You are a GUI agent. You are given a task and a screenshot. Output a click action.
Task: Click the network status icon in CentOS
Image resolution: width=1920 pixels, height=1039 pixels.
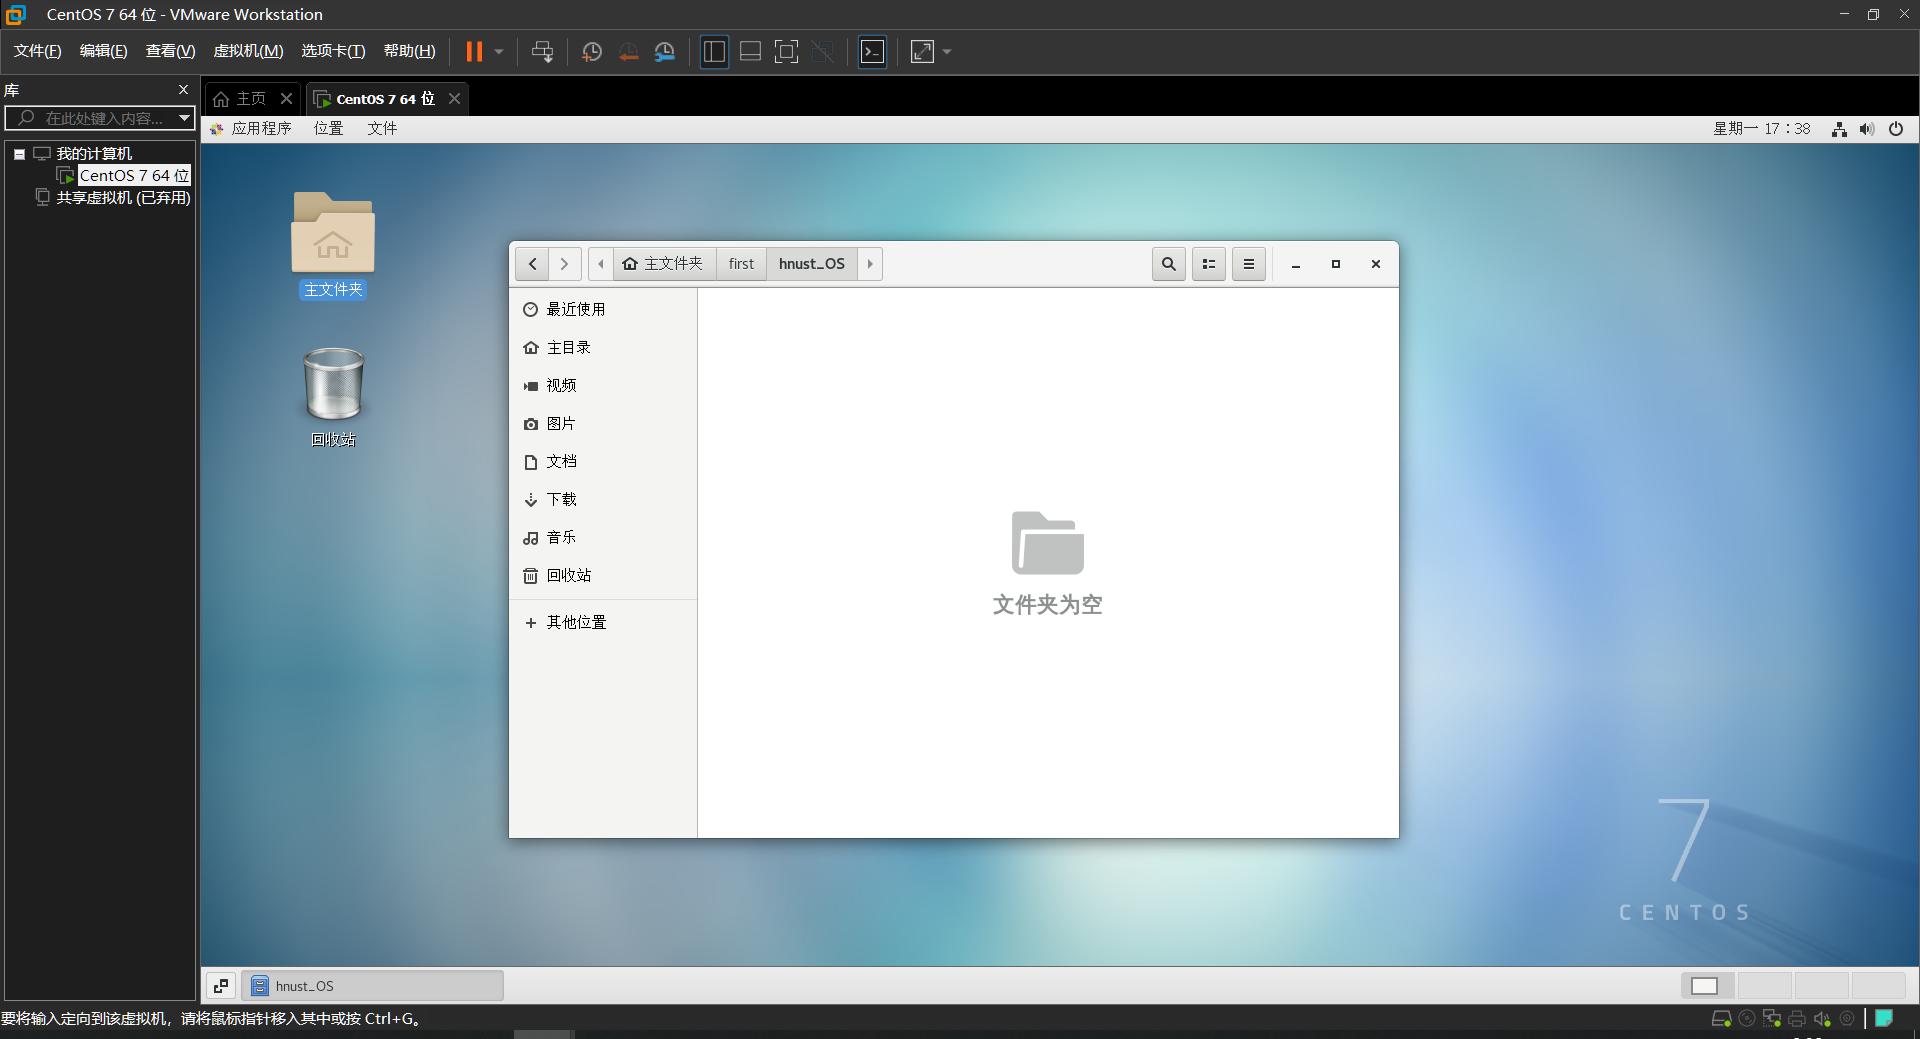coord(1839,129)
